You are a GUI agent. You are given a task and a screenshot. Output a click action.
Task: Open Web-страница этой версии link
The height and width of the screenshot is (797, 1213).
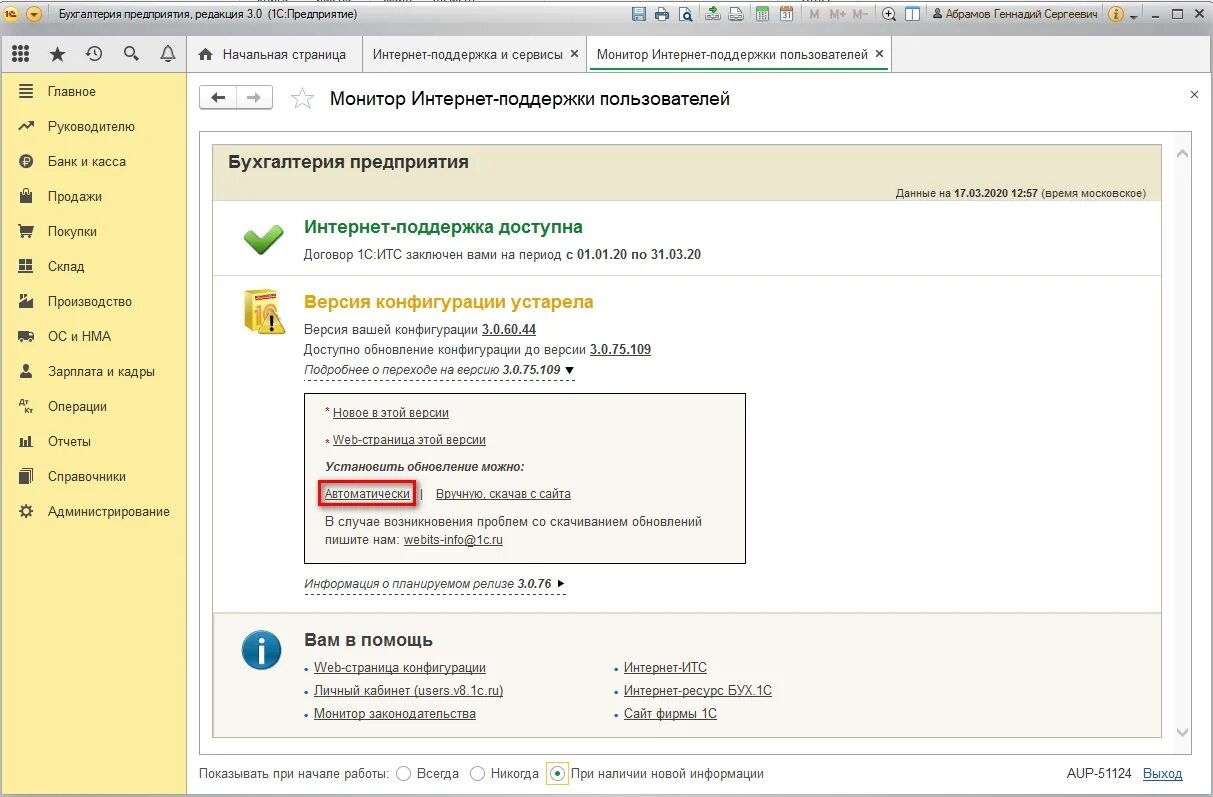[409, 439]
